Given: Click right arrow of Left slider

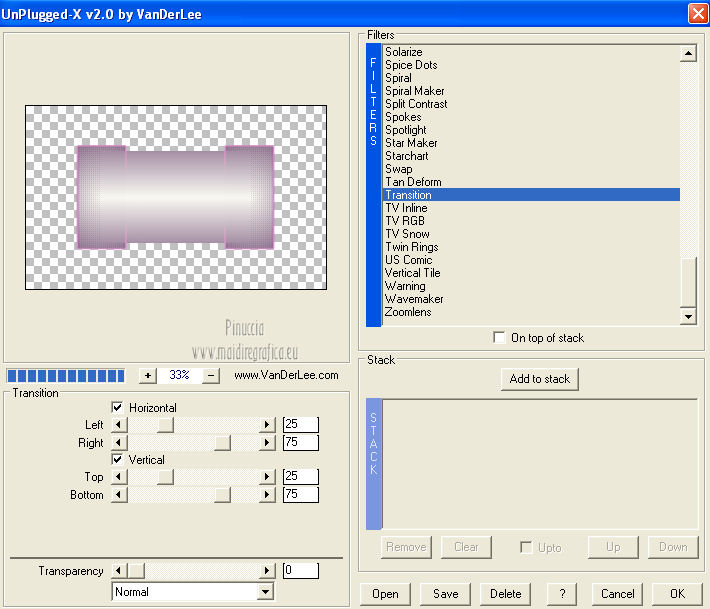Looking at the screenshot, I should [x=267, y=425].
